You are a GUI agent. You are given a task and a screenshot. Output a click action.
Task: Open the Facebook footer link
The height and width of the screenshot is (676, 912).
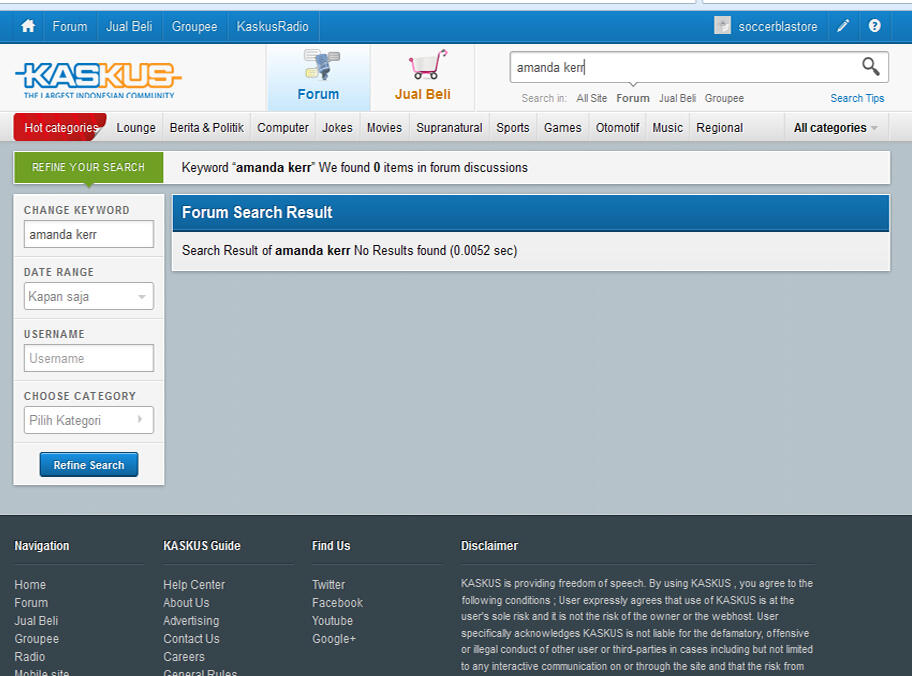click(337, 603)
